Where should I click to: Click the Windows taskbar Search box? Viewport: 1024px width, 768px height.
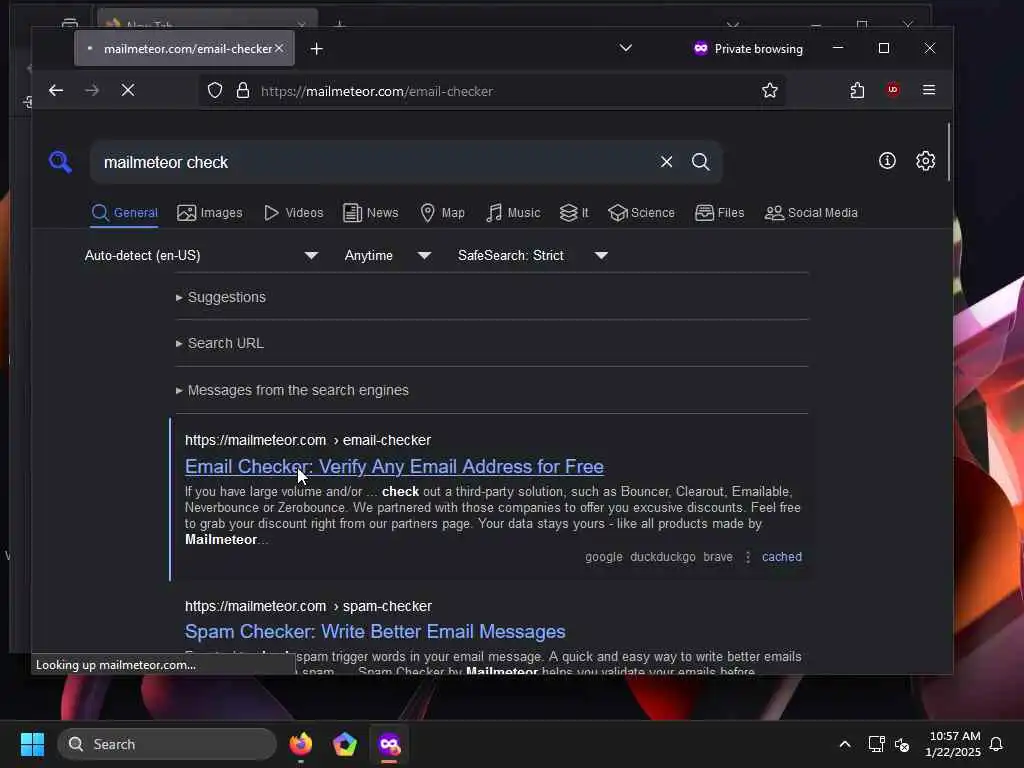coord(167,744)
